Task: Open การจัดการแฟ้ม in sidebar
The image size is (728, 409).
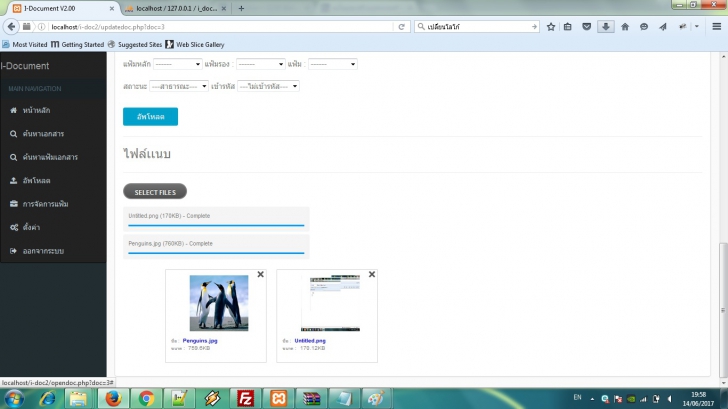Action: (x=46, y=204)
